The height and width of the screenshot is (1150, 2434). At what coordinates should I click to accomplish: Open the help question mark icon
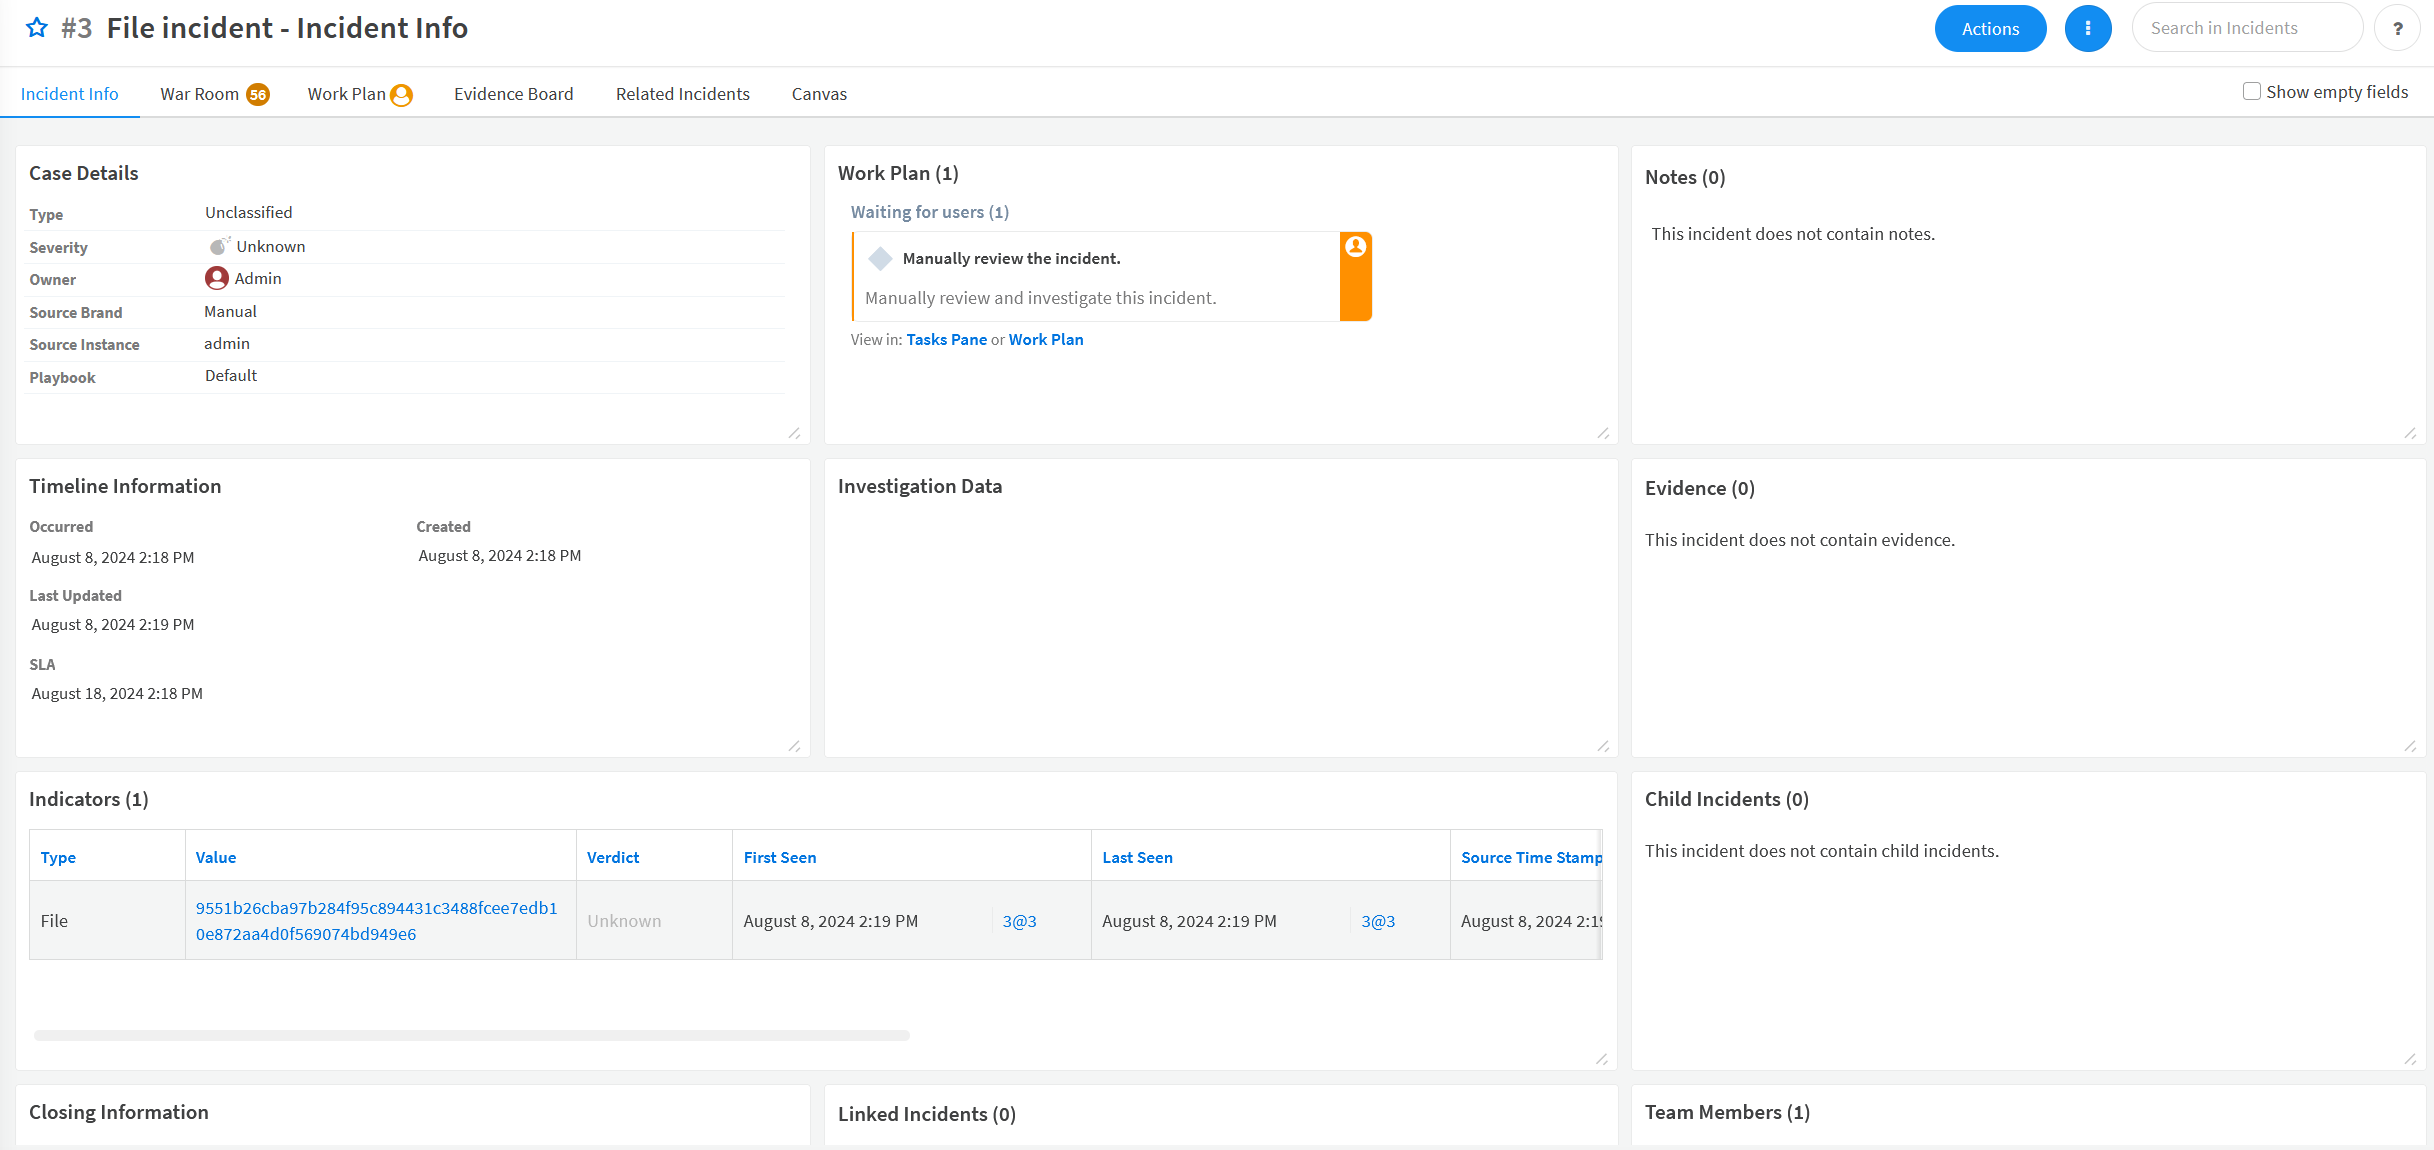coord(2397,29)
